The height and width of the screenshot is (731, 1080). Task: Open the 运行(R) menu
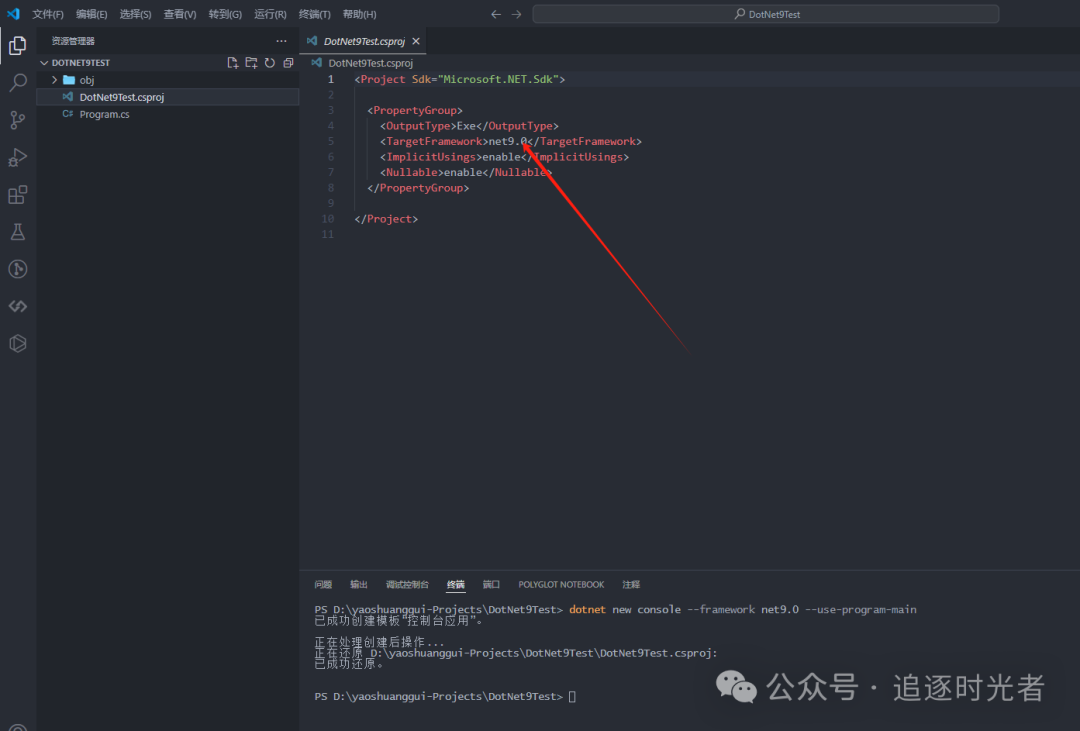coord(270,14)
